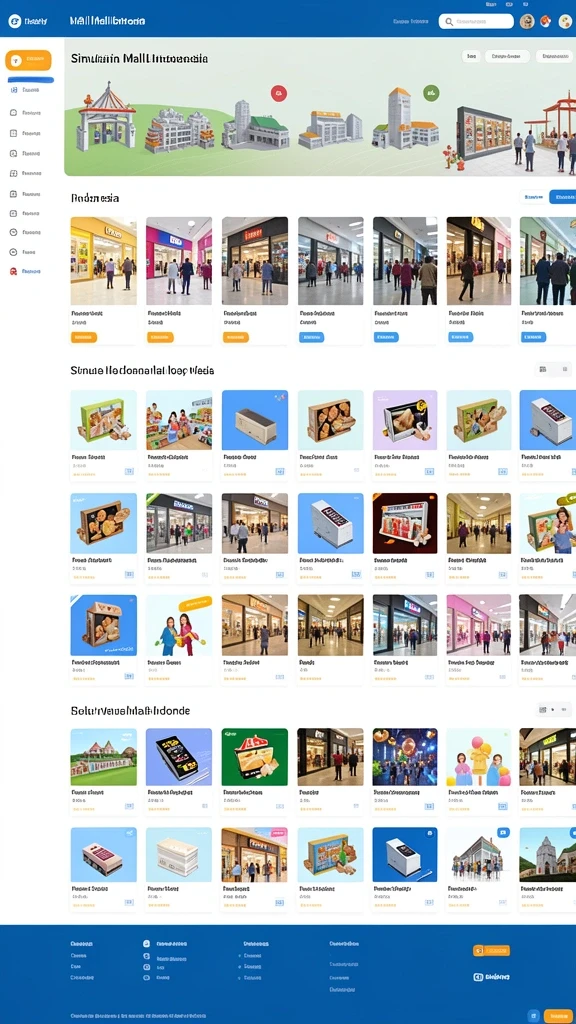576x1024 pixels.
Task: Switch second section to grid view
Action: 543,370
